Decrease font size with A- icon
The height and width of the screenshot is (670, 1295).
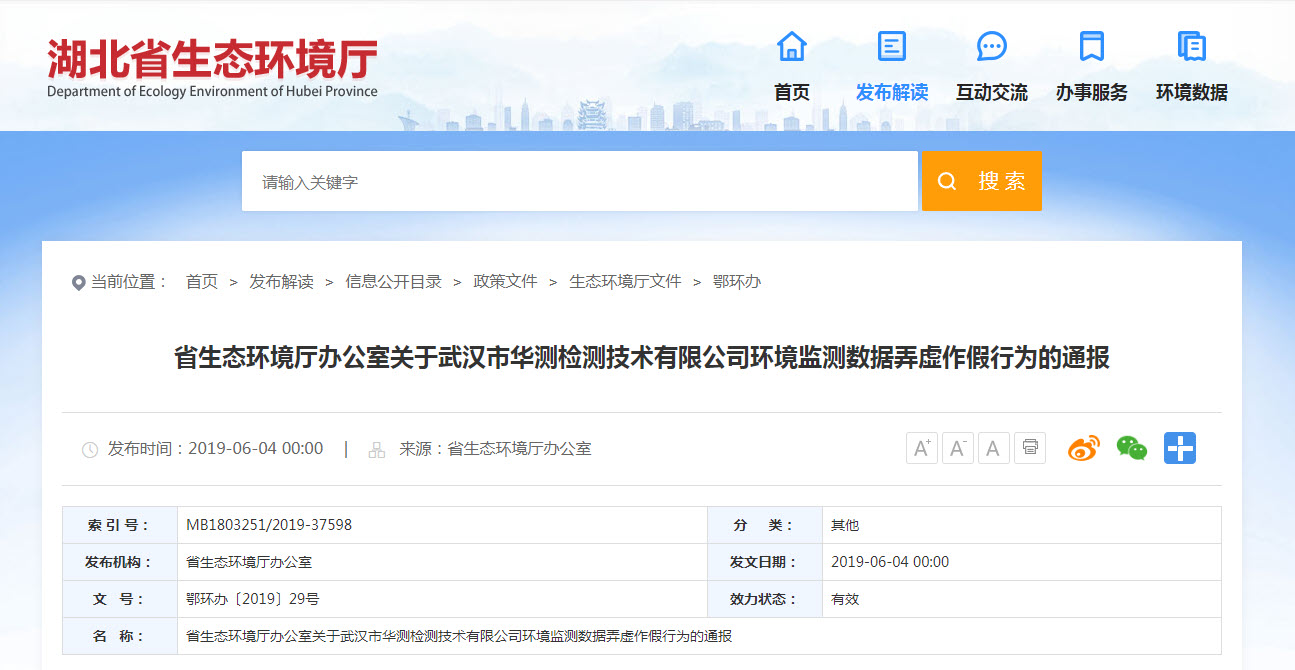957,449
